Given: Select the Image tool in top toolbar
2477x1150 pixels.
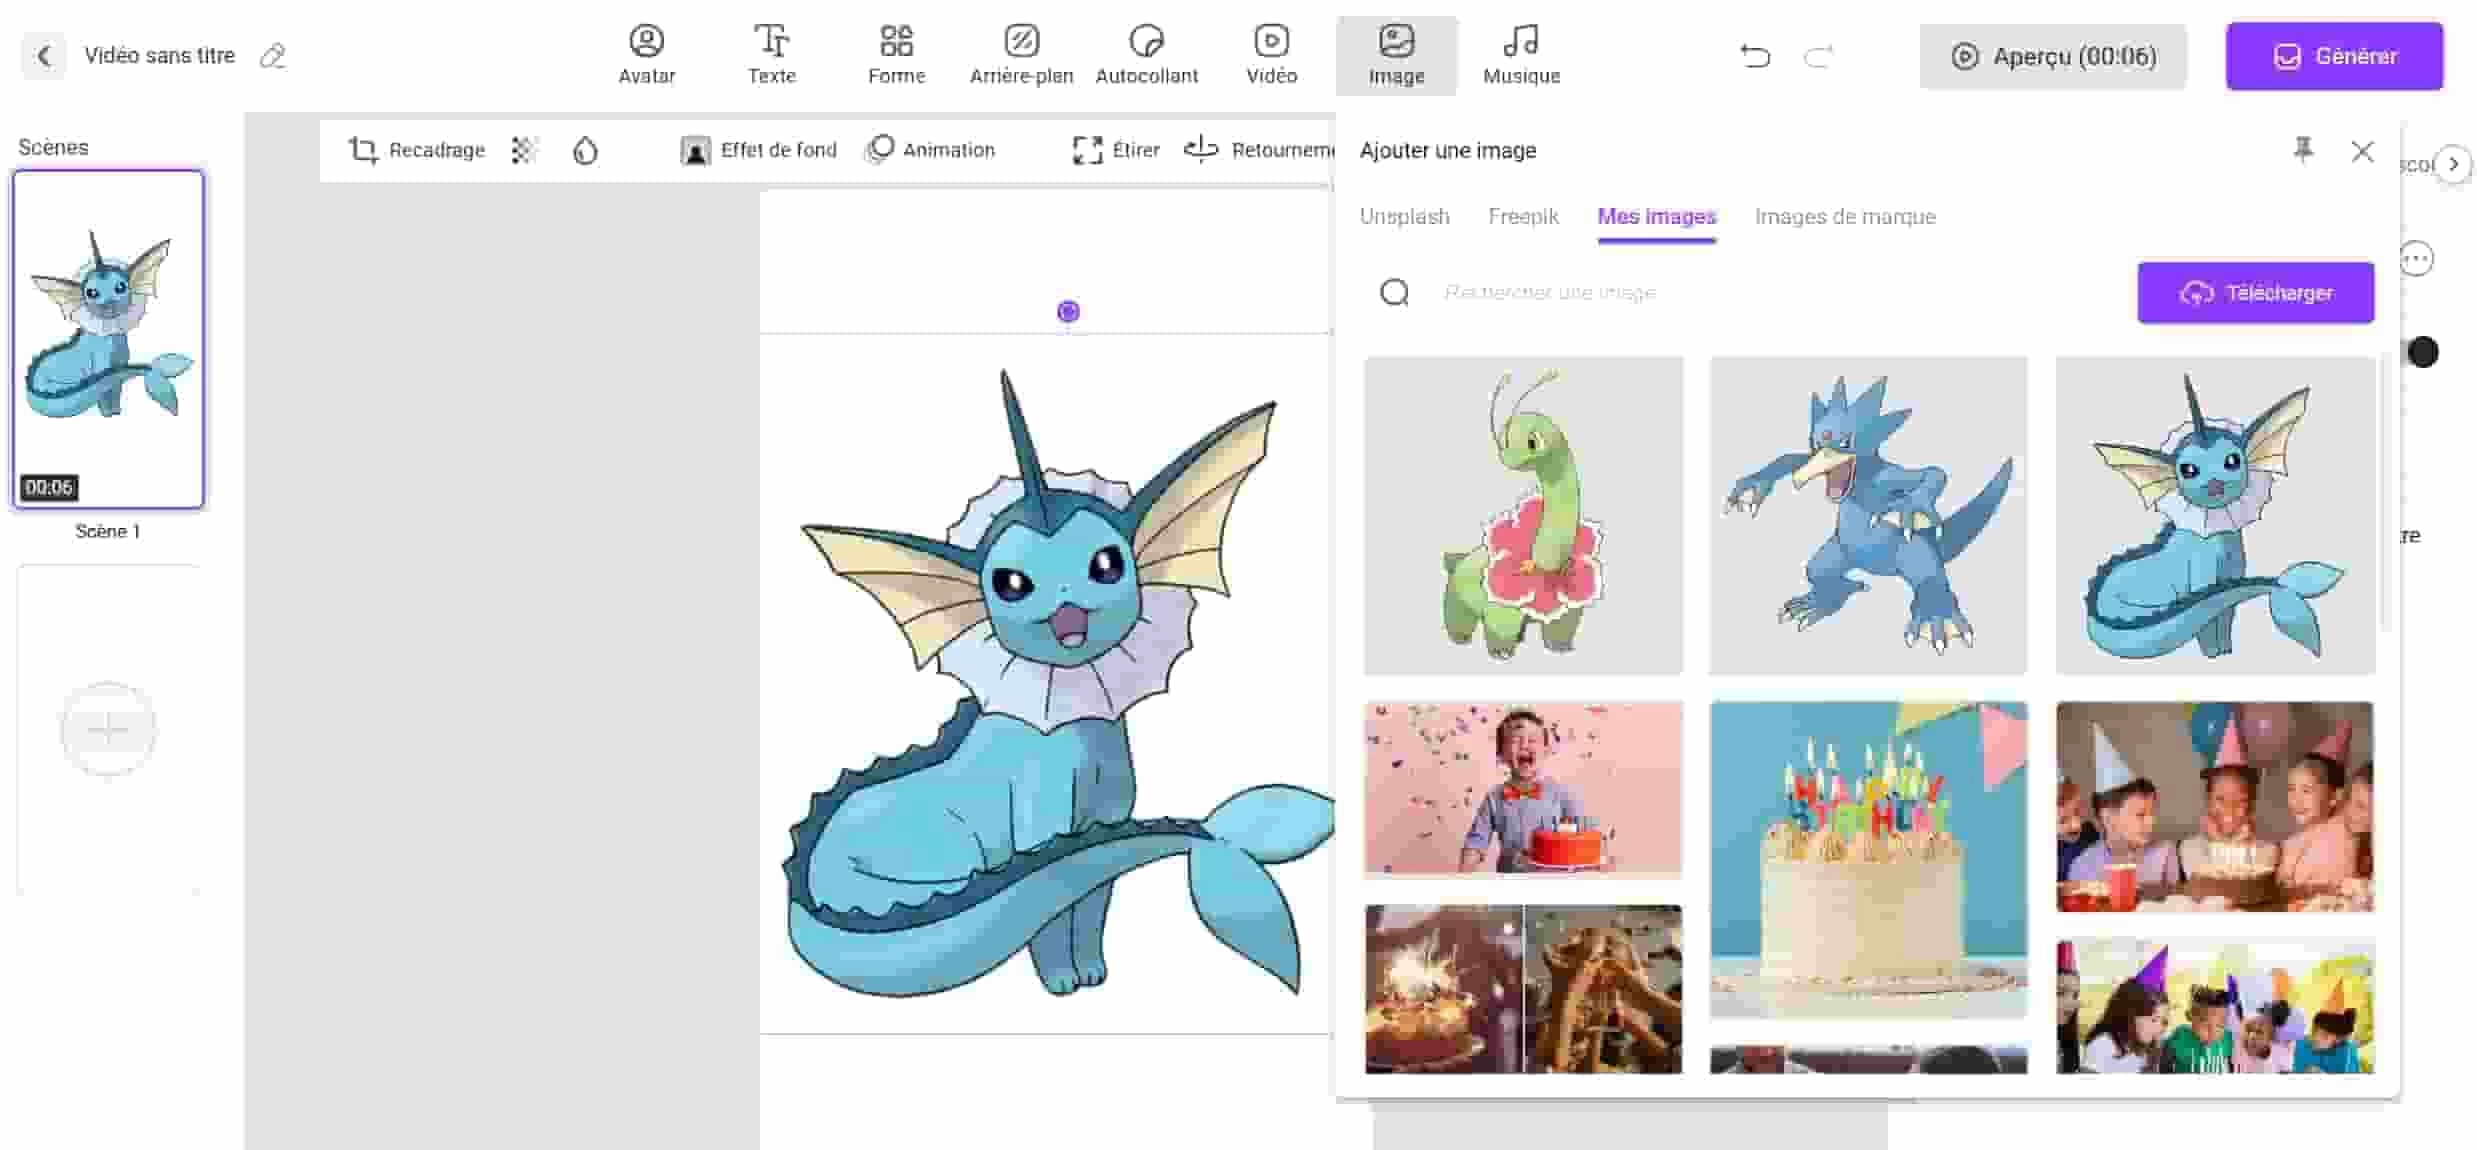Looking at the screenshot, I should click(1396, 56).
